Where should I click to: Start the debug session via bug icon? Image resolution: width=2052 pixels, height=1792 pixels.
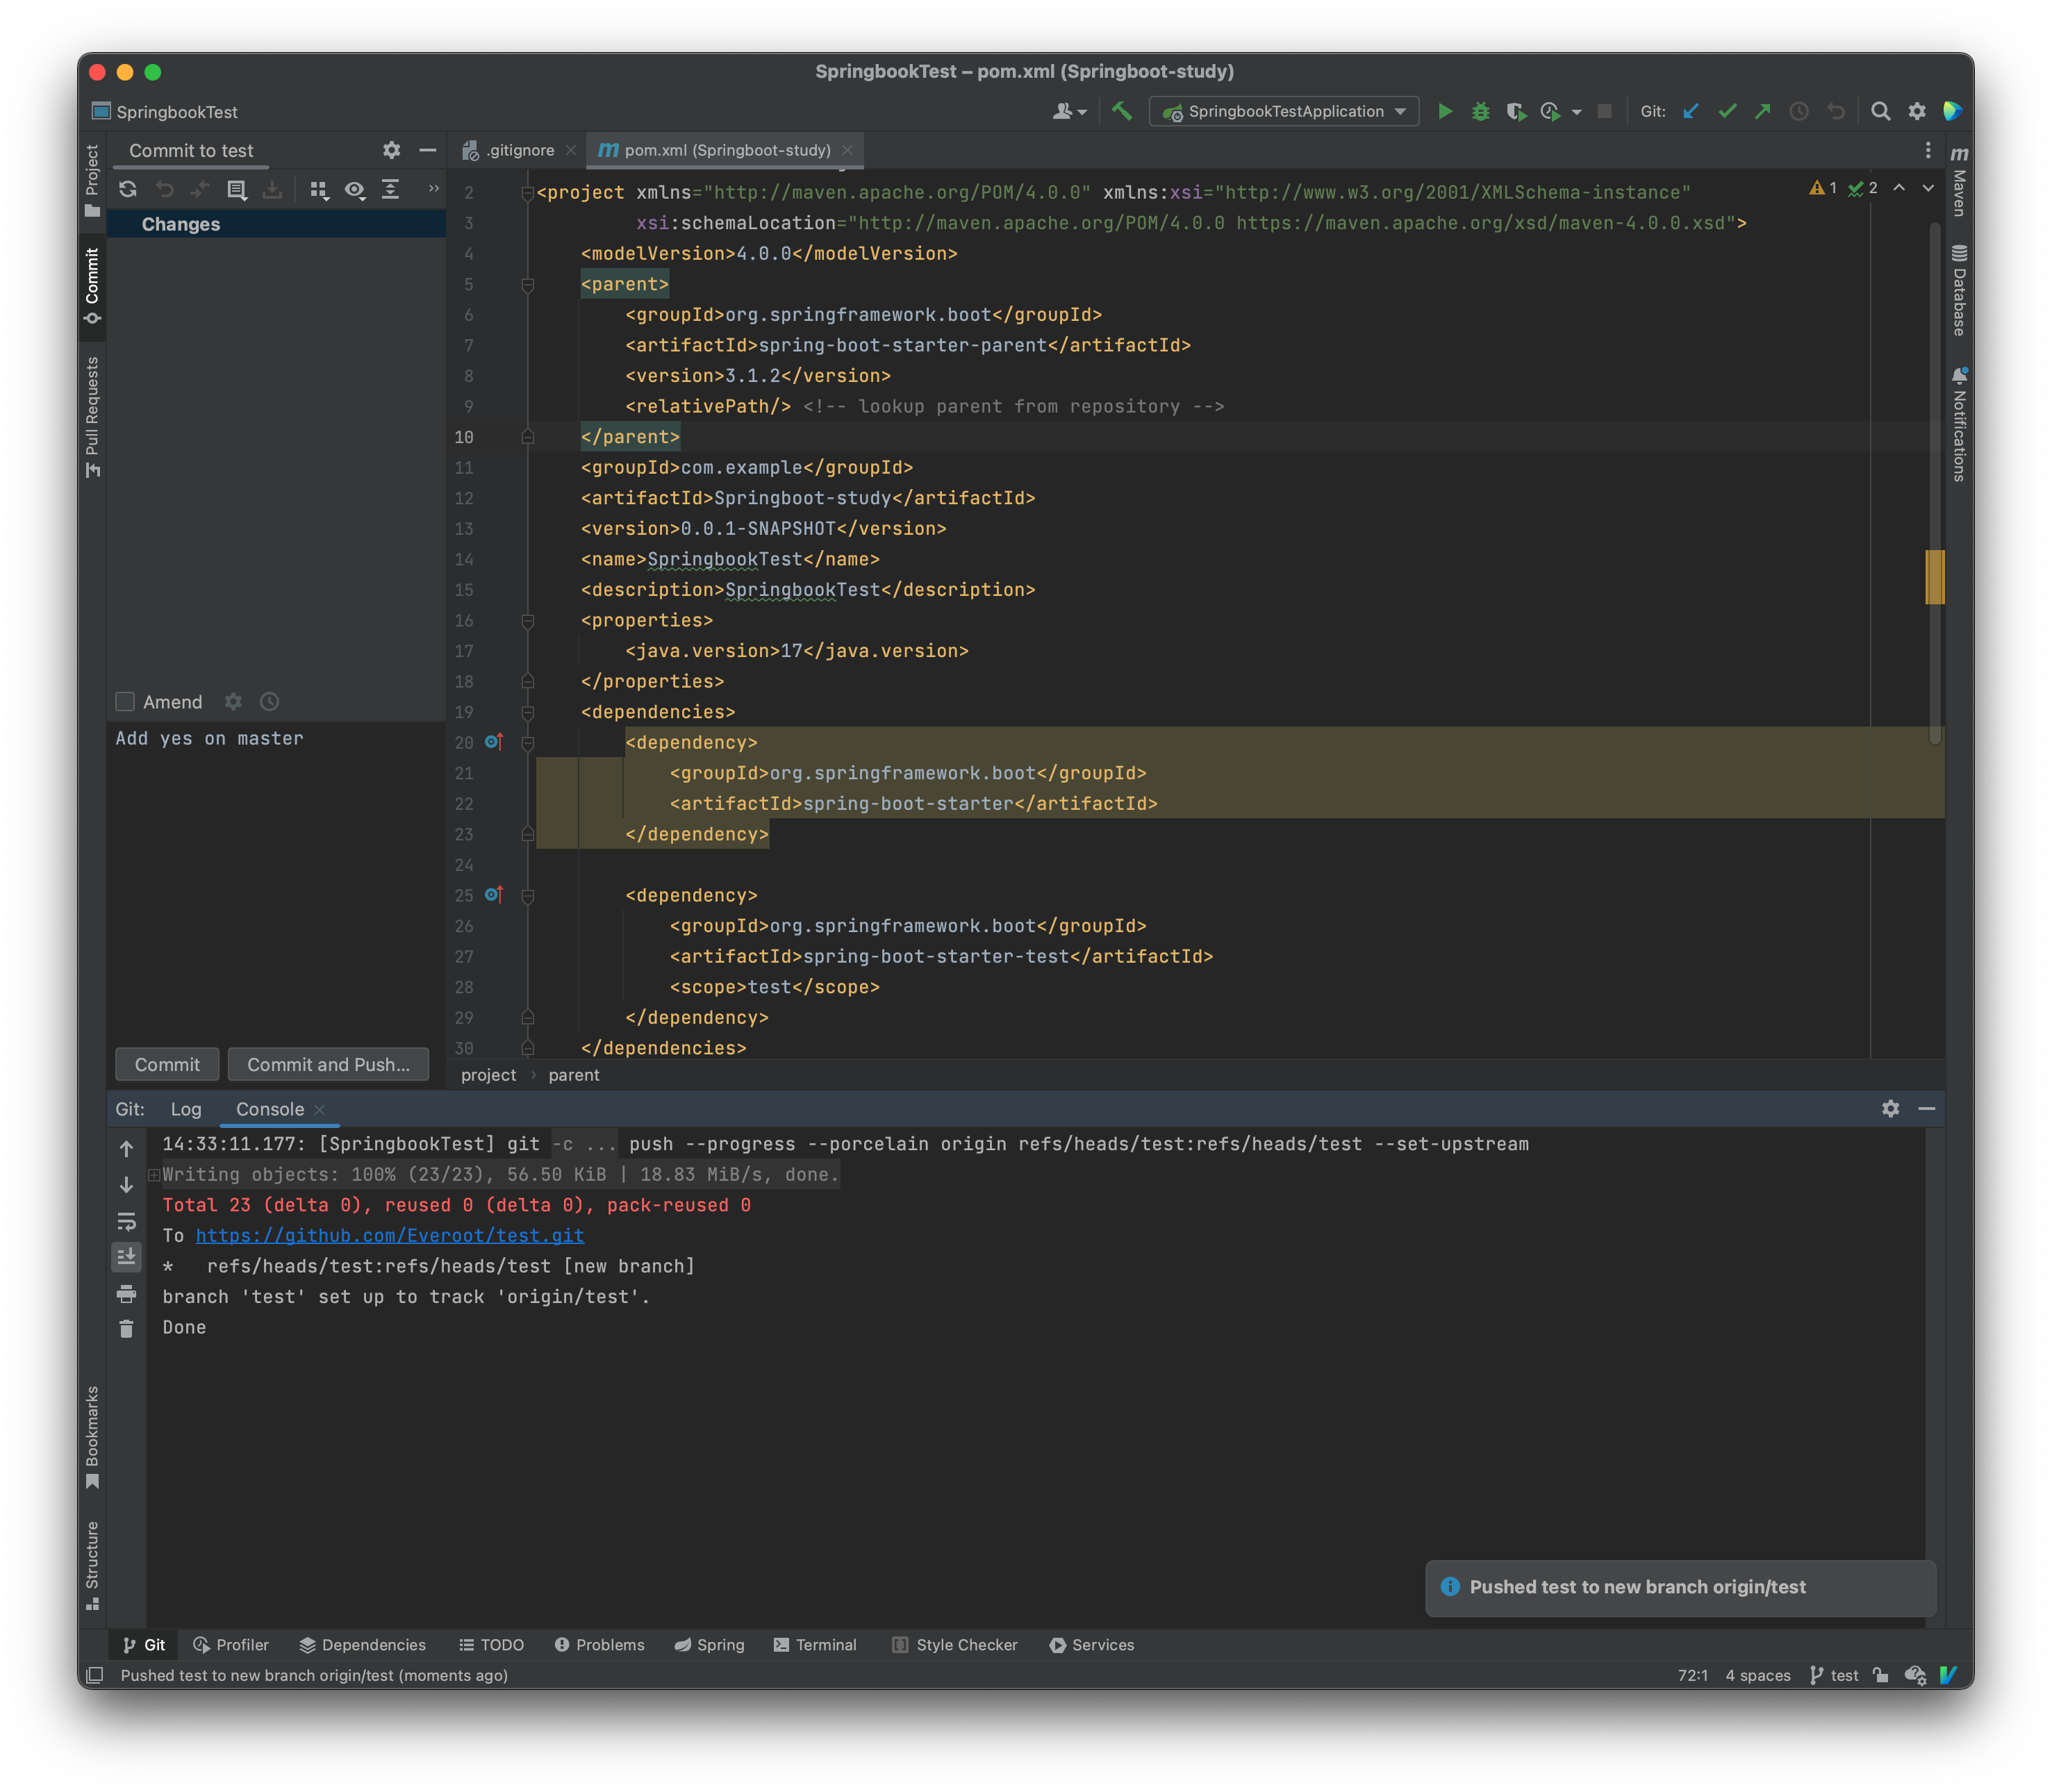1480,111
